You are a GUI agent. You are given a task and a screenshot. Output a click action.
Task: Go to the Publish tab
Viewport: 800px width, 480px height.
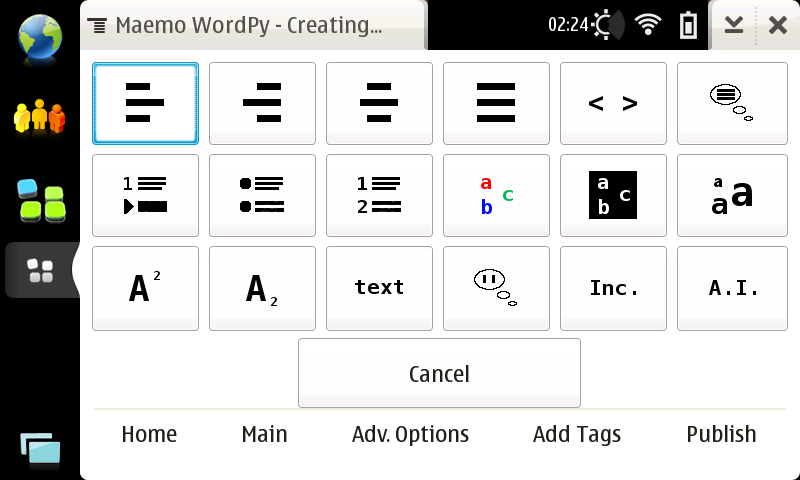pyautogui.click(x=721, y=434)
